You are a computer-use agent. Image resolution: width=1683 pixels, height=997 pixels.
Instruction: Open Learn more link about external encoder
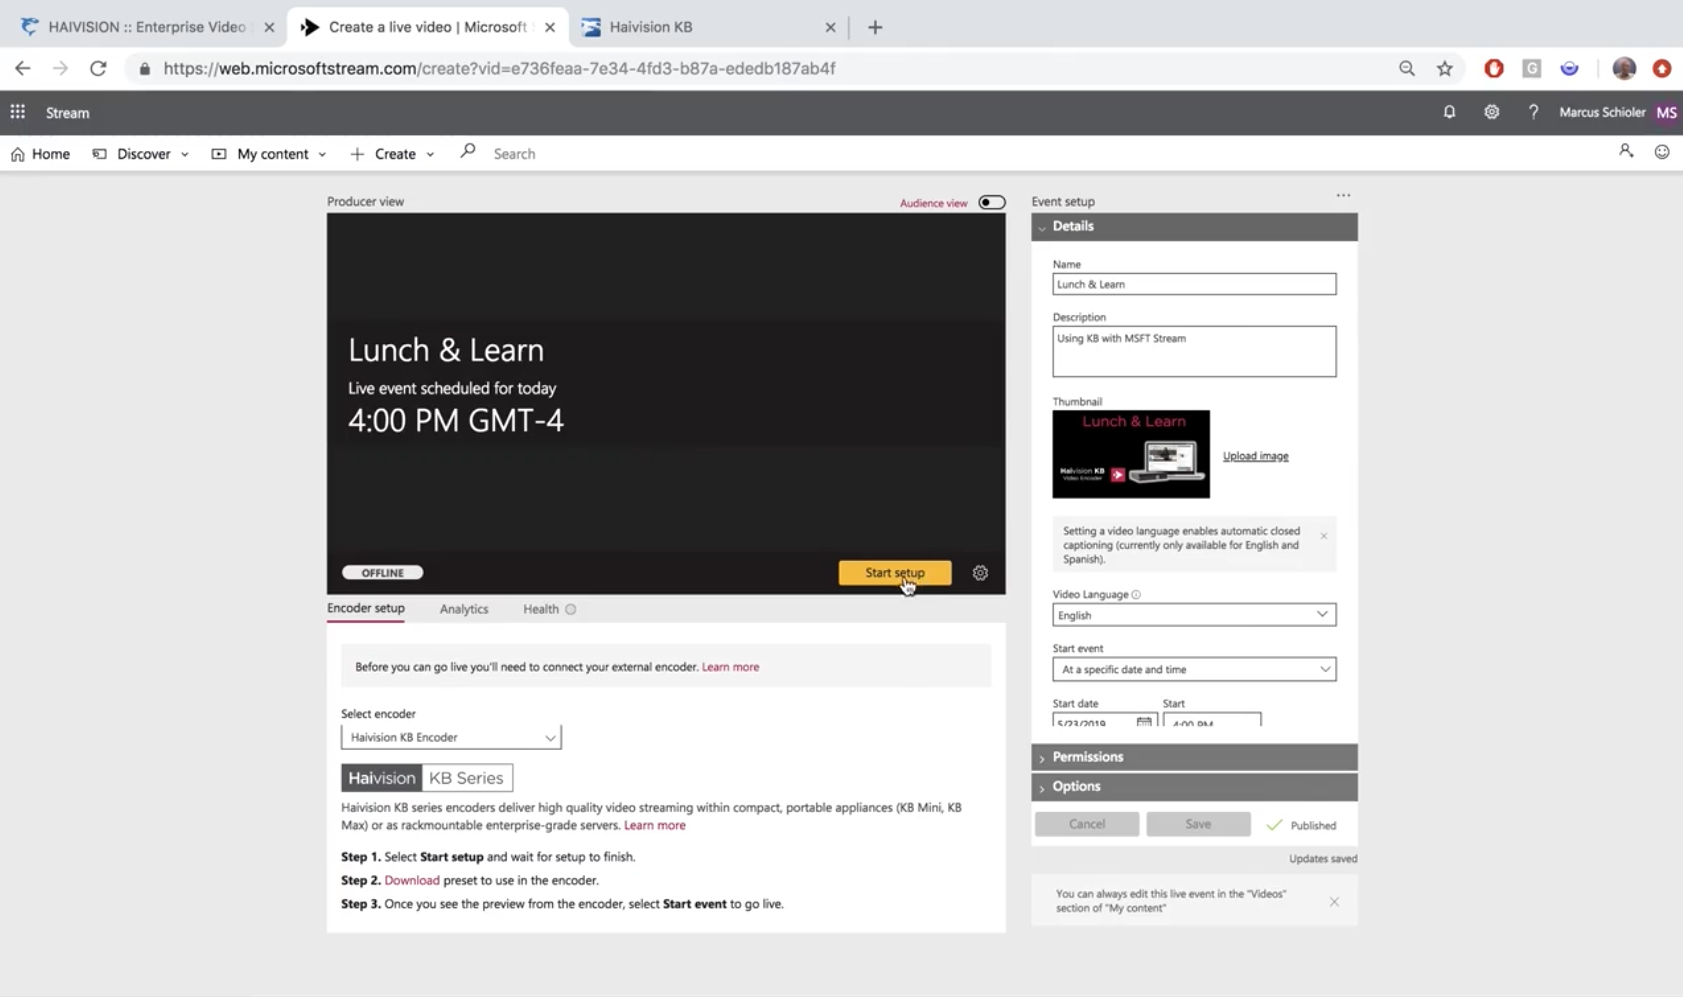[x=730, y=667]
